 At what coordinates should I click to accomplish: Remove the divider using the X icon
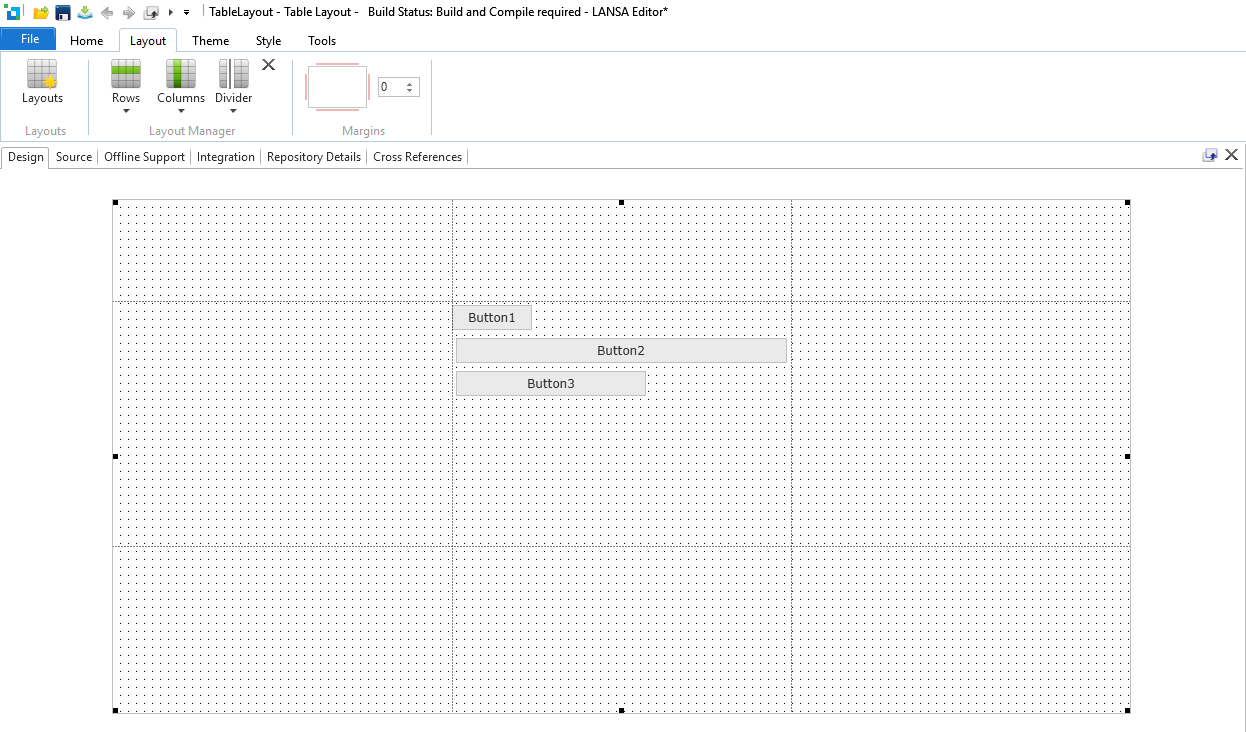click(268, 64)
